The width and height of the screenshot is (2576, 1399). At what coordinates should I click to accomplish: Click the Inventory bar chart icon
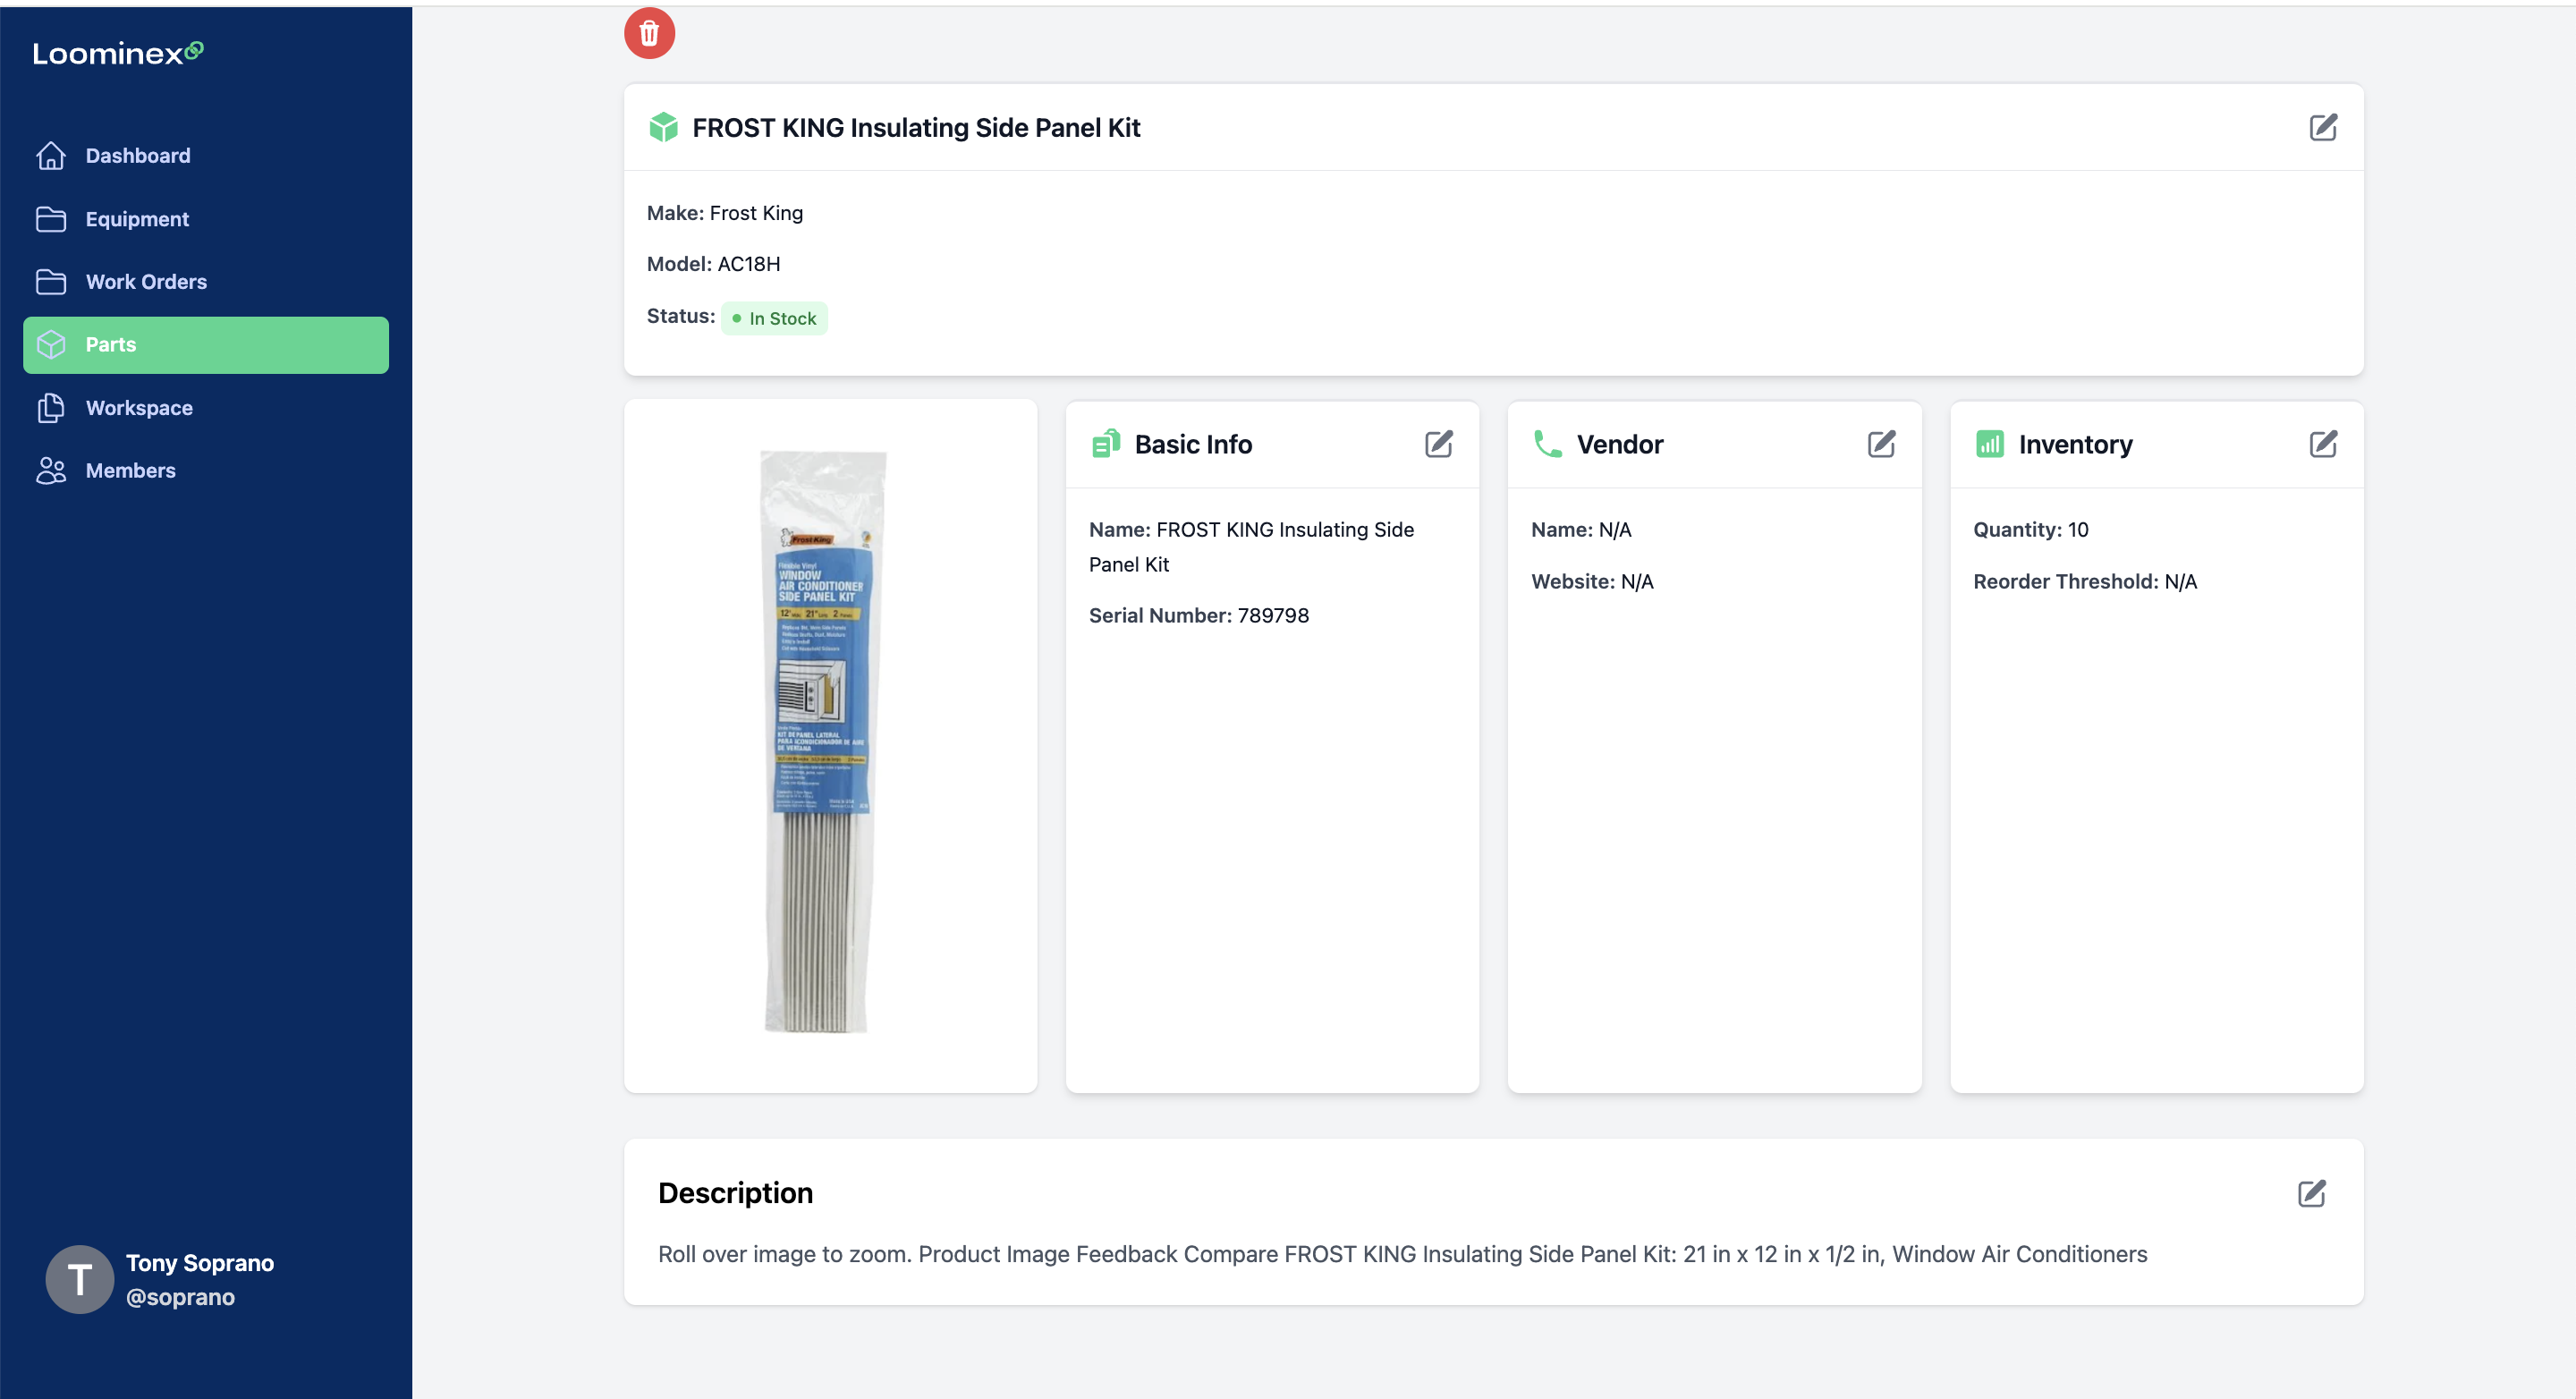(x=1990, y=444)
